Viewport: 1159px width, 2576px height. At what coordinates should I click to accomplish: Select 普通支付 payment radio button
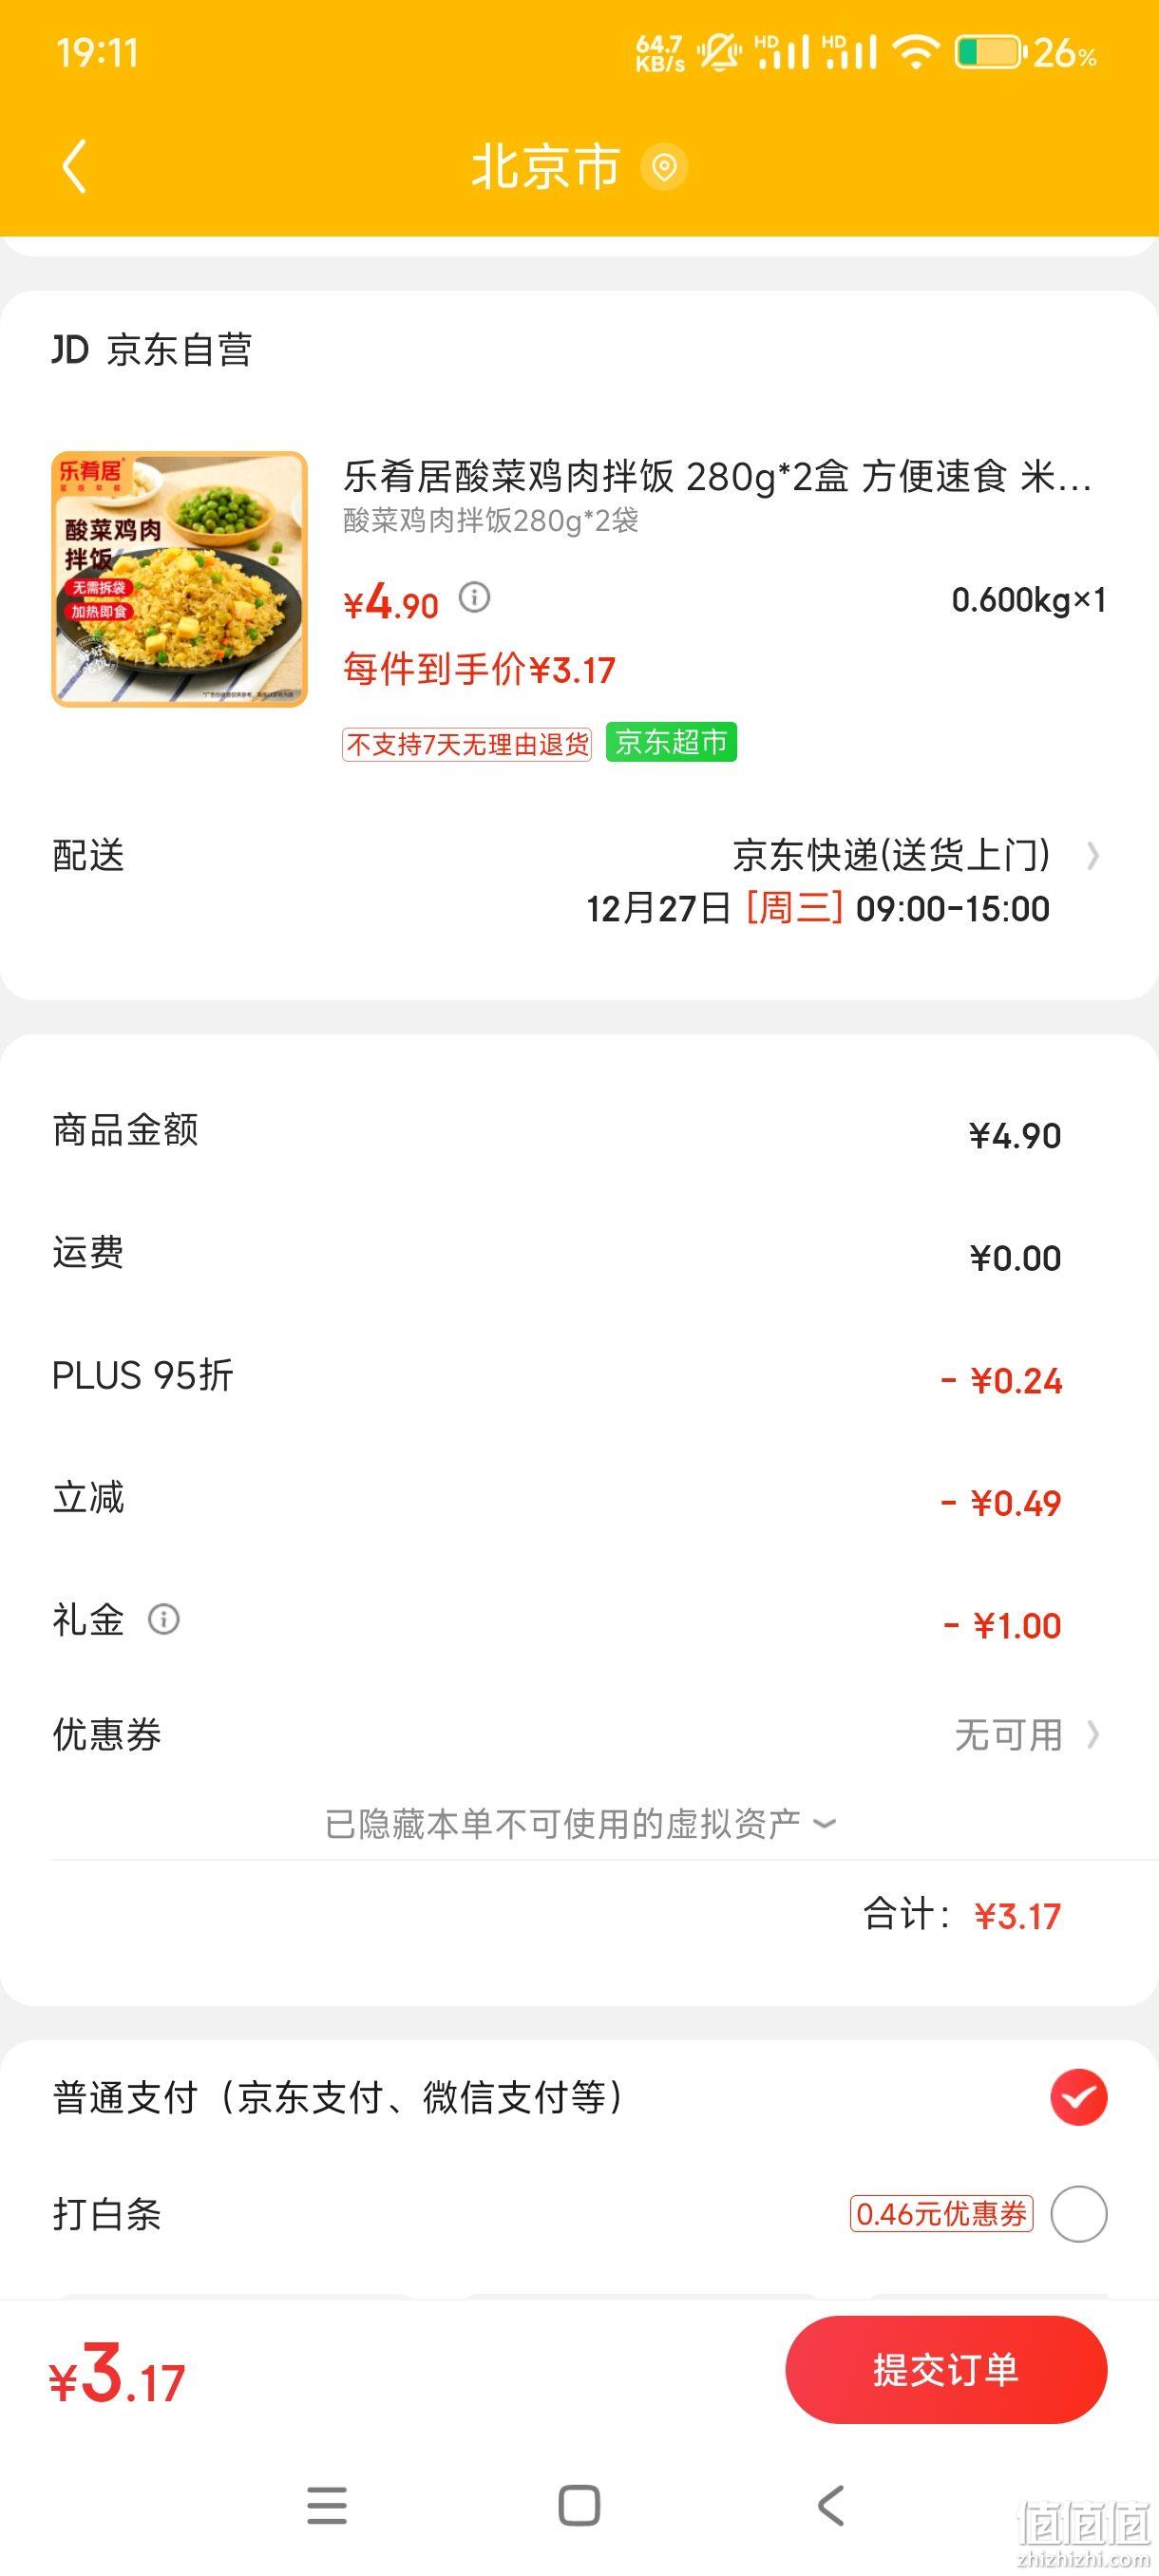point(1078,2097)
